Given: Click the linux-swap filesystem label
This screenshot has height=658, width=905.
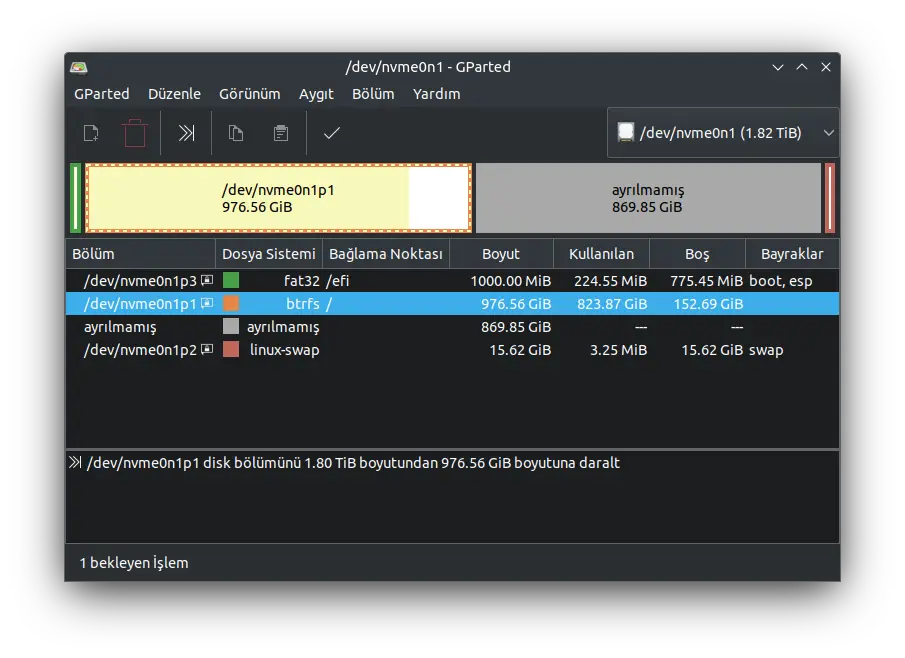Looking at the screenshot, I should pyautogui.click(x=284, y=350).
